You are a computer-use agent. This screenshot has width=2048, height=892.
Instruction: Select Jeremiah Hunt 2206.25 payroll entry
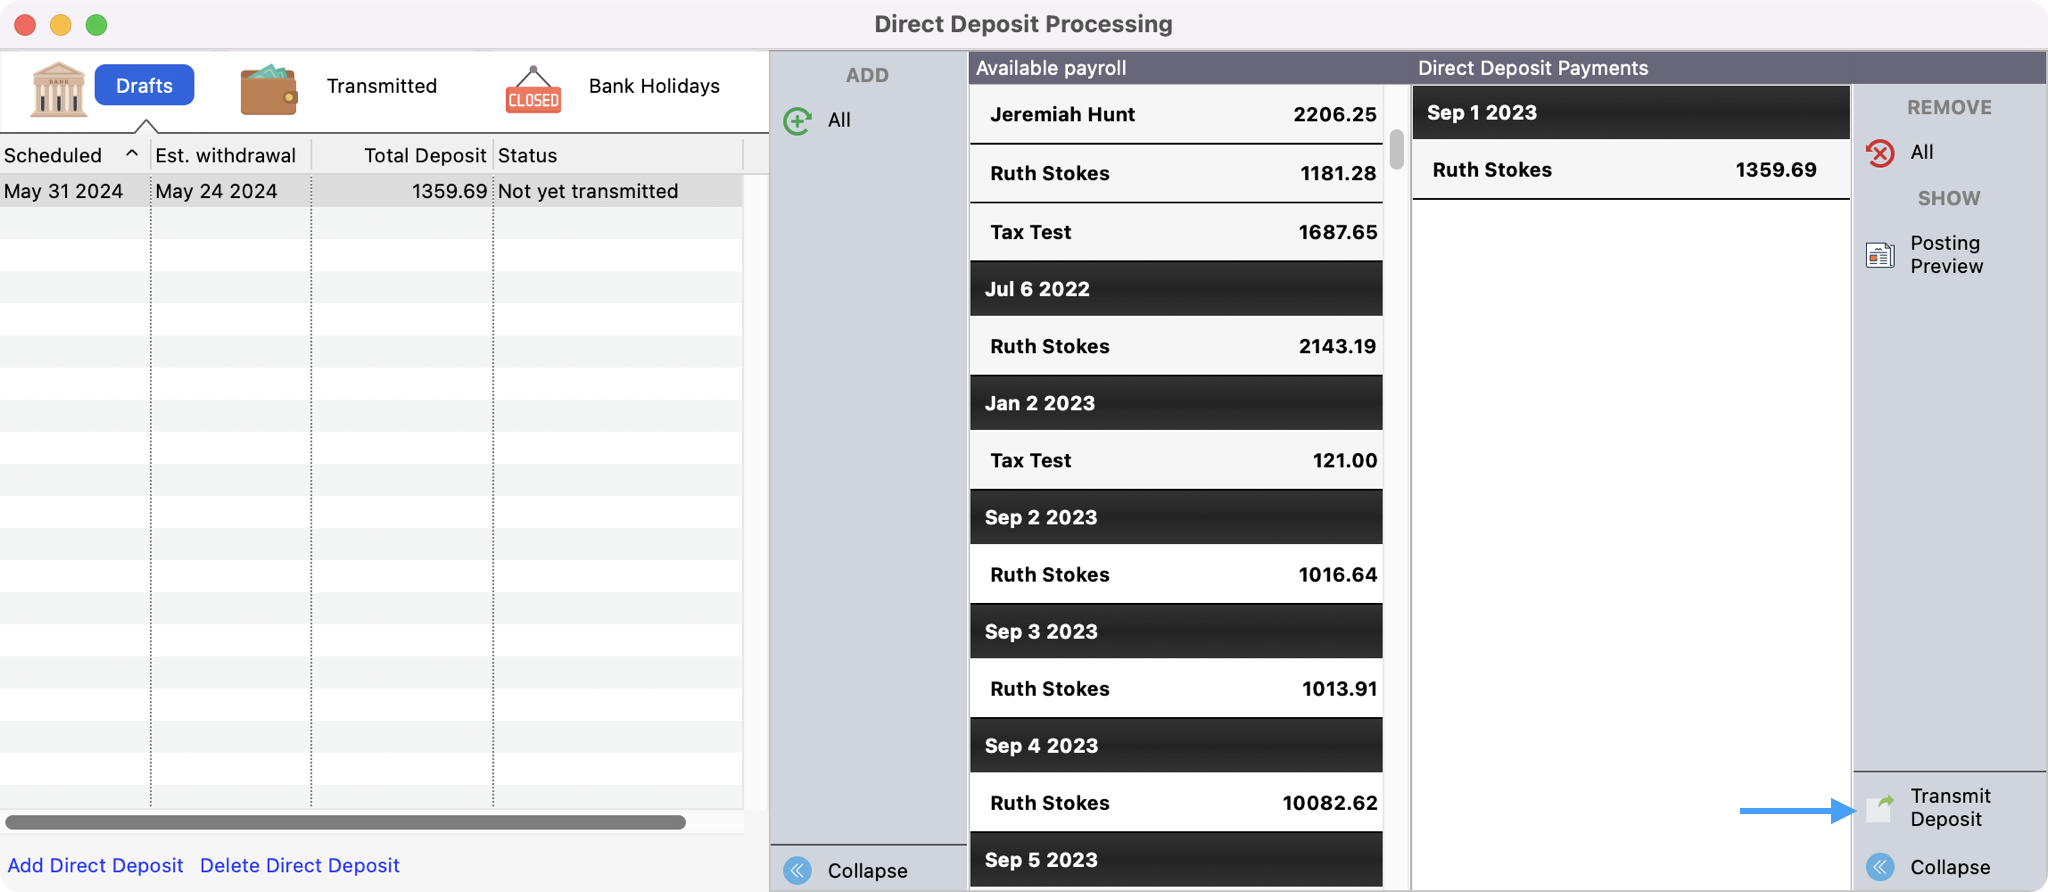1176,114
